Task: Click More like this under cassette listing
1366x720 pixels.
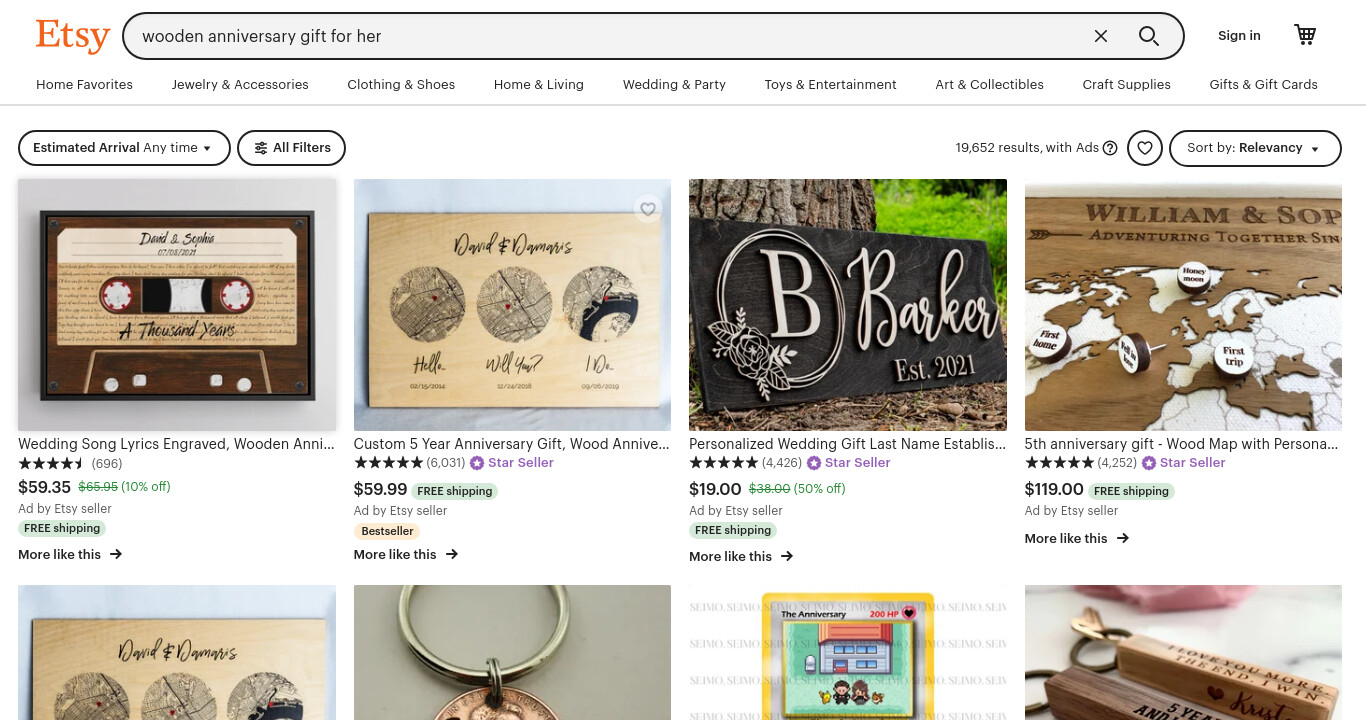Action: pos(70,554)
